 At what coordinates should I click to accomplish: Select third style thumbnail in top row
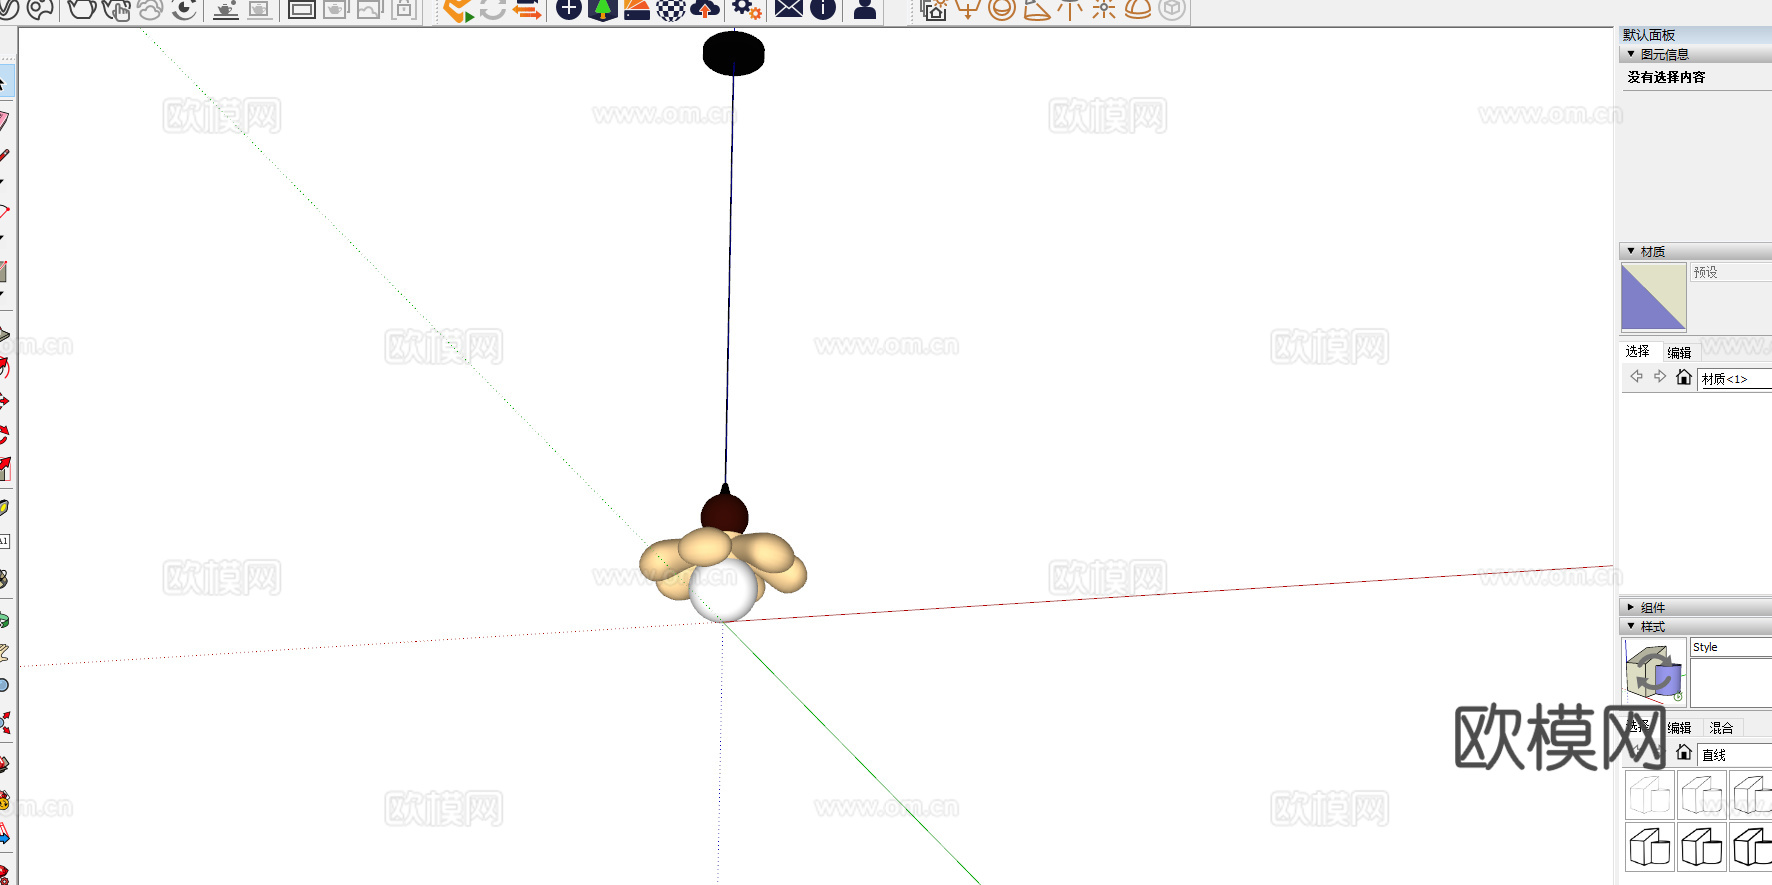coord(1752,794)
